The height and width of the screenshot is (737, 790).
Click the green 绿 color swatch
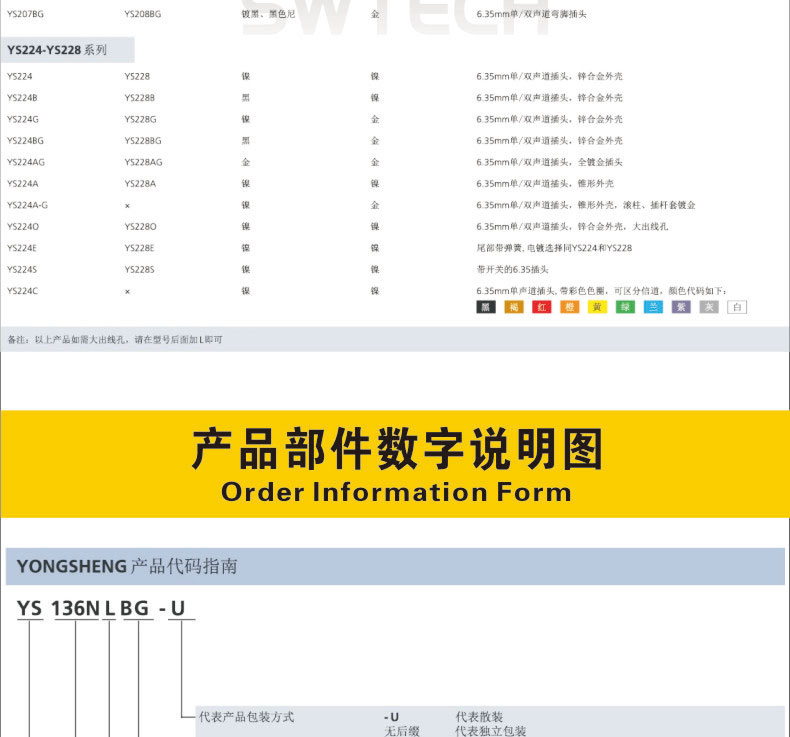point(625,307)
